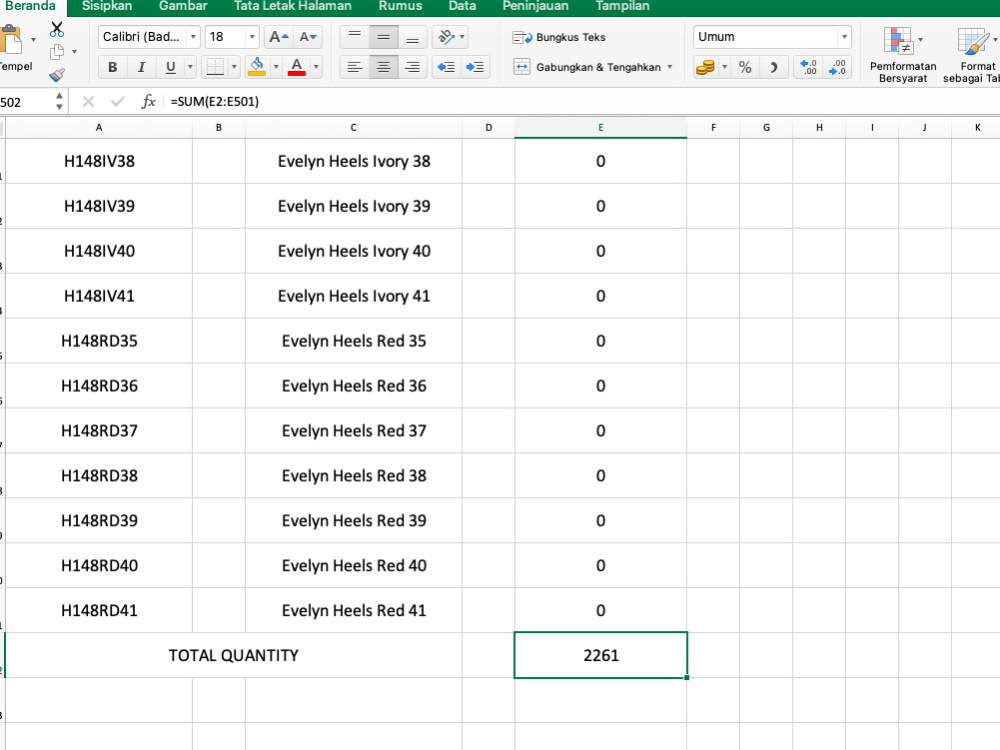Click the accounting currency coins icon
This screenshot has height=750, width=1000.
pyautogui.click(x=705, y=67)
